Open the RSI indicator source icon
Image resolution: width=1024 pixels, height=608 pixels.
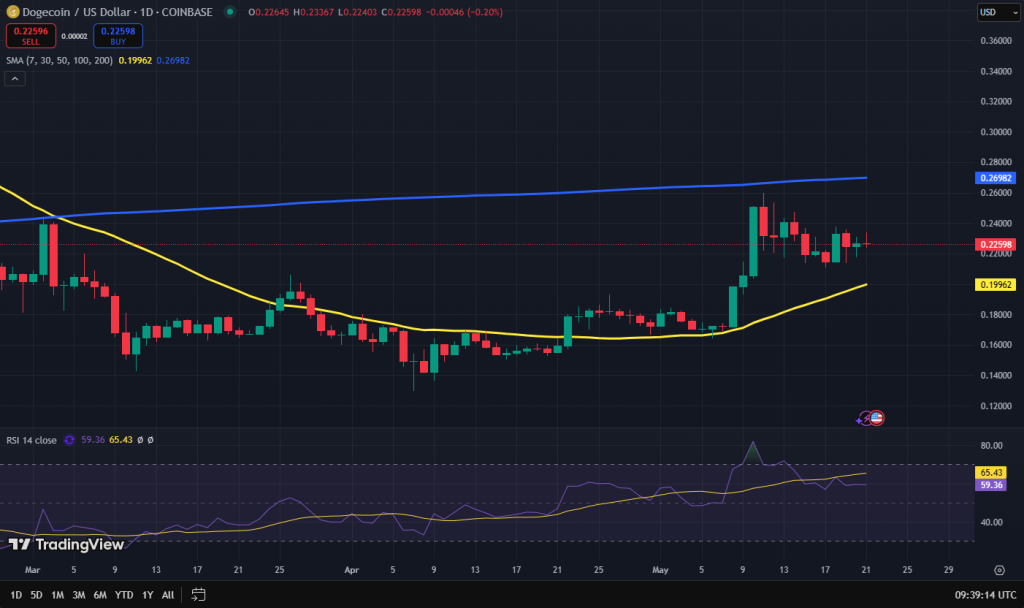(69, 440)
